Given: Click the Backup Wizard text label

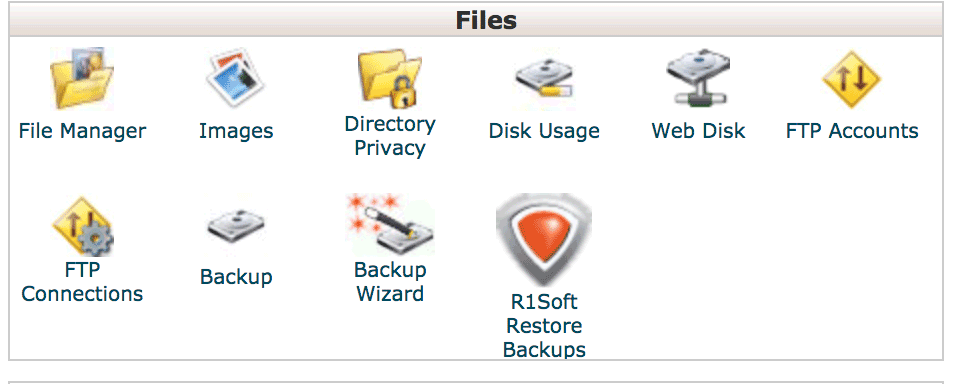Looking at the screenshot, I should click(390, 282).
